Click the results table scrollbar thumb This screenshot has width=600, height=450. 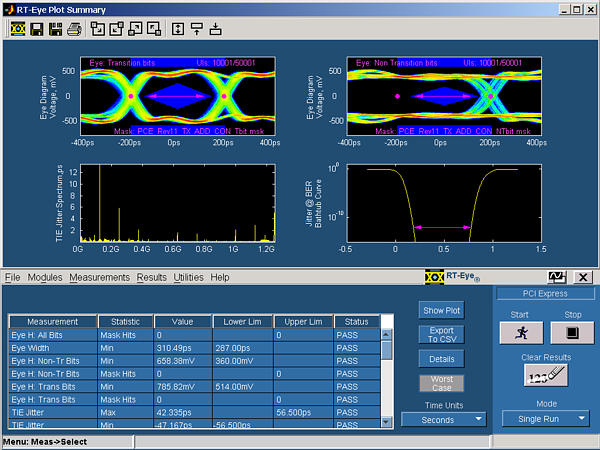click(x=386, y=350)
